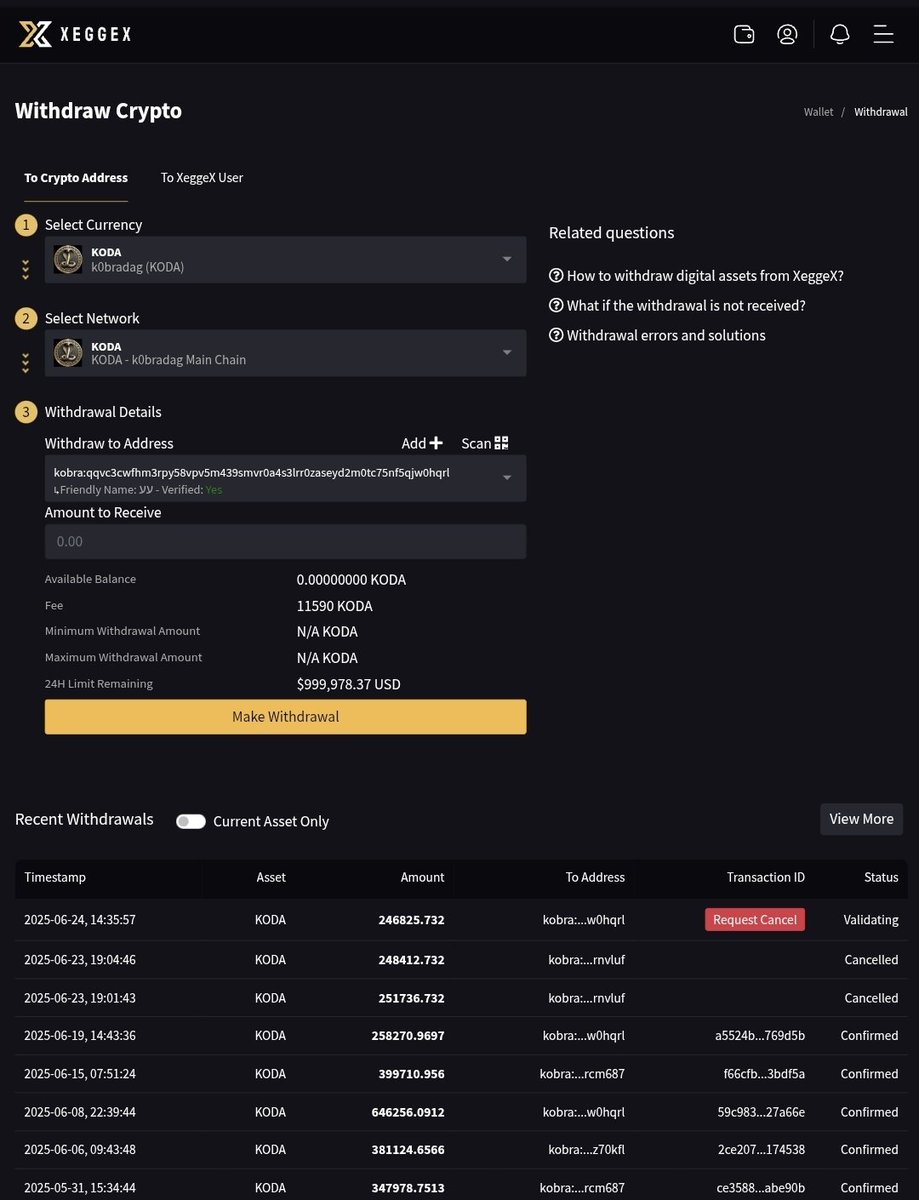Add a new withdrawal address

point(422,443)
